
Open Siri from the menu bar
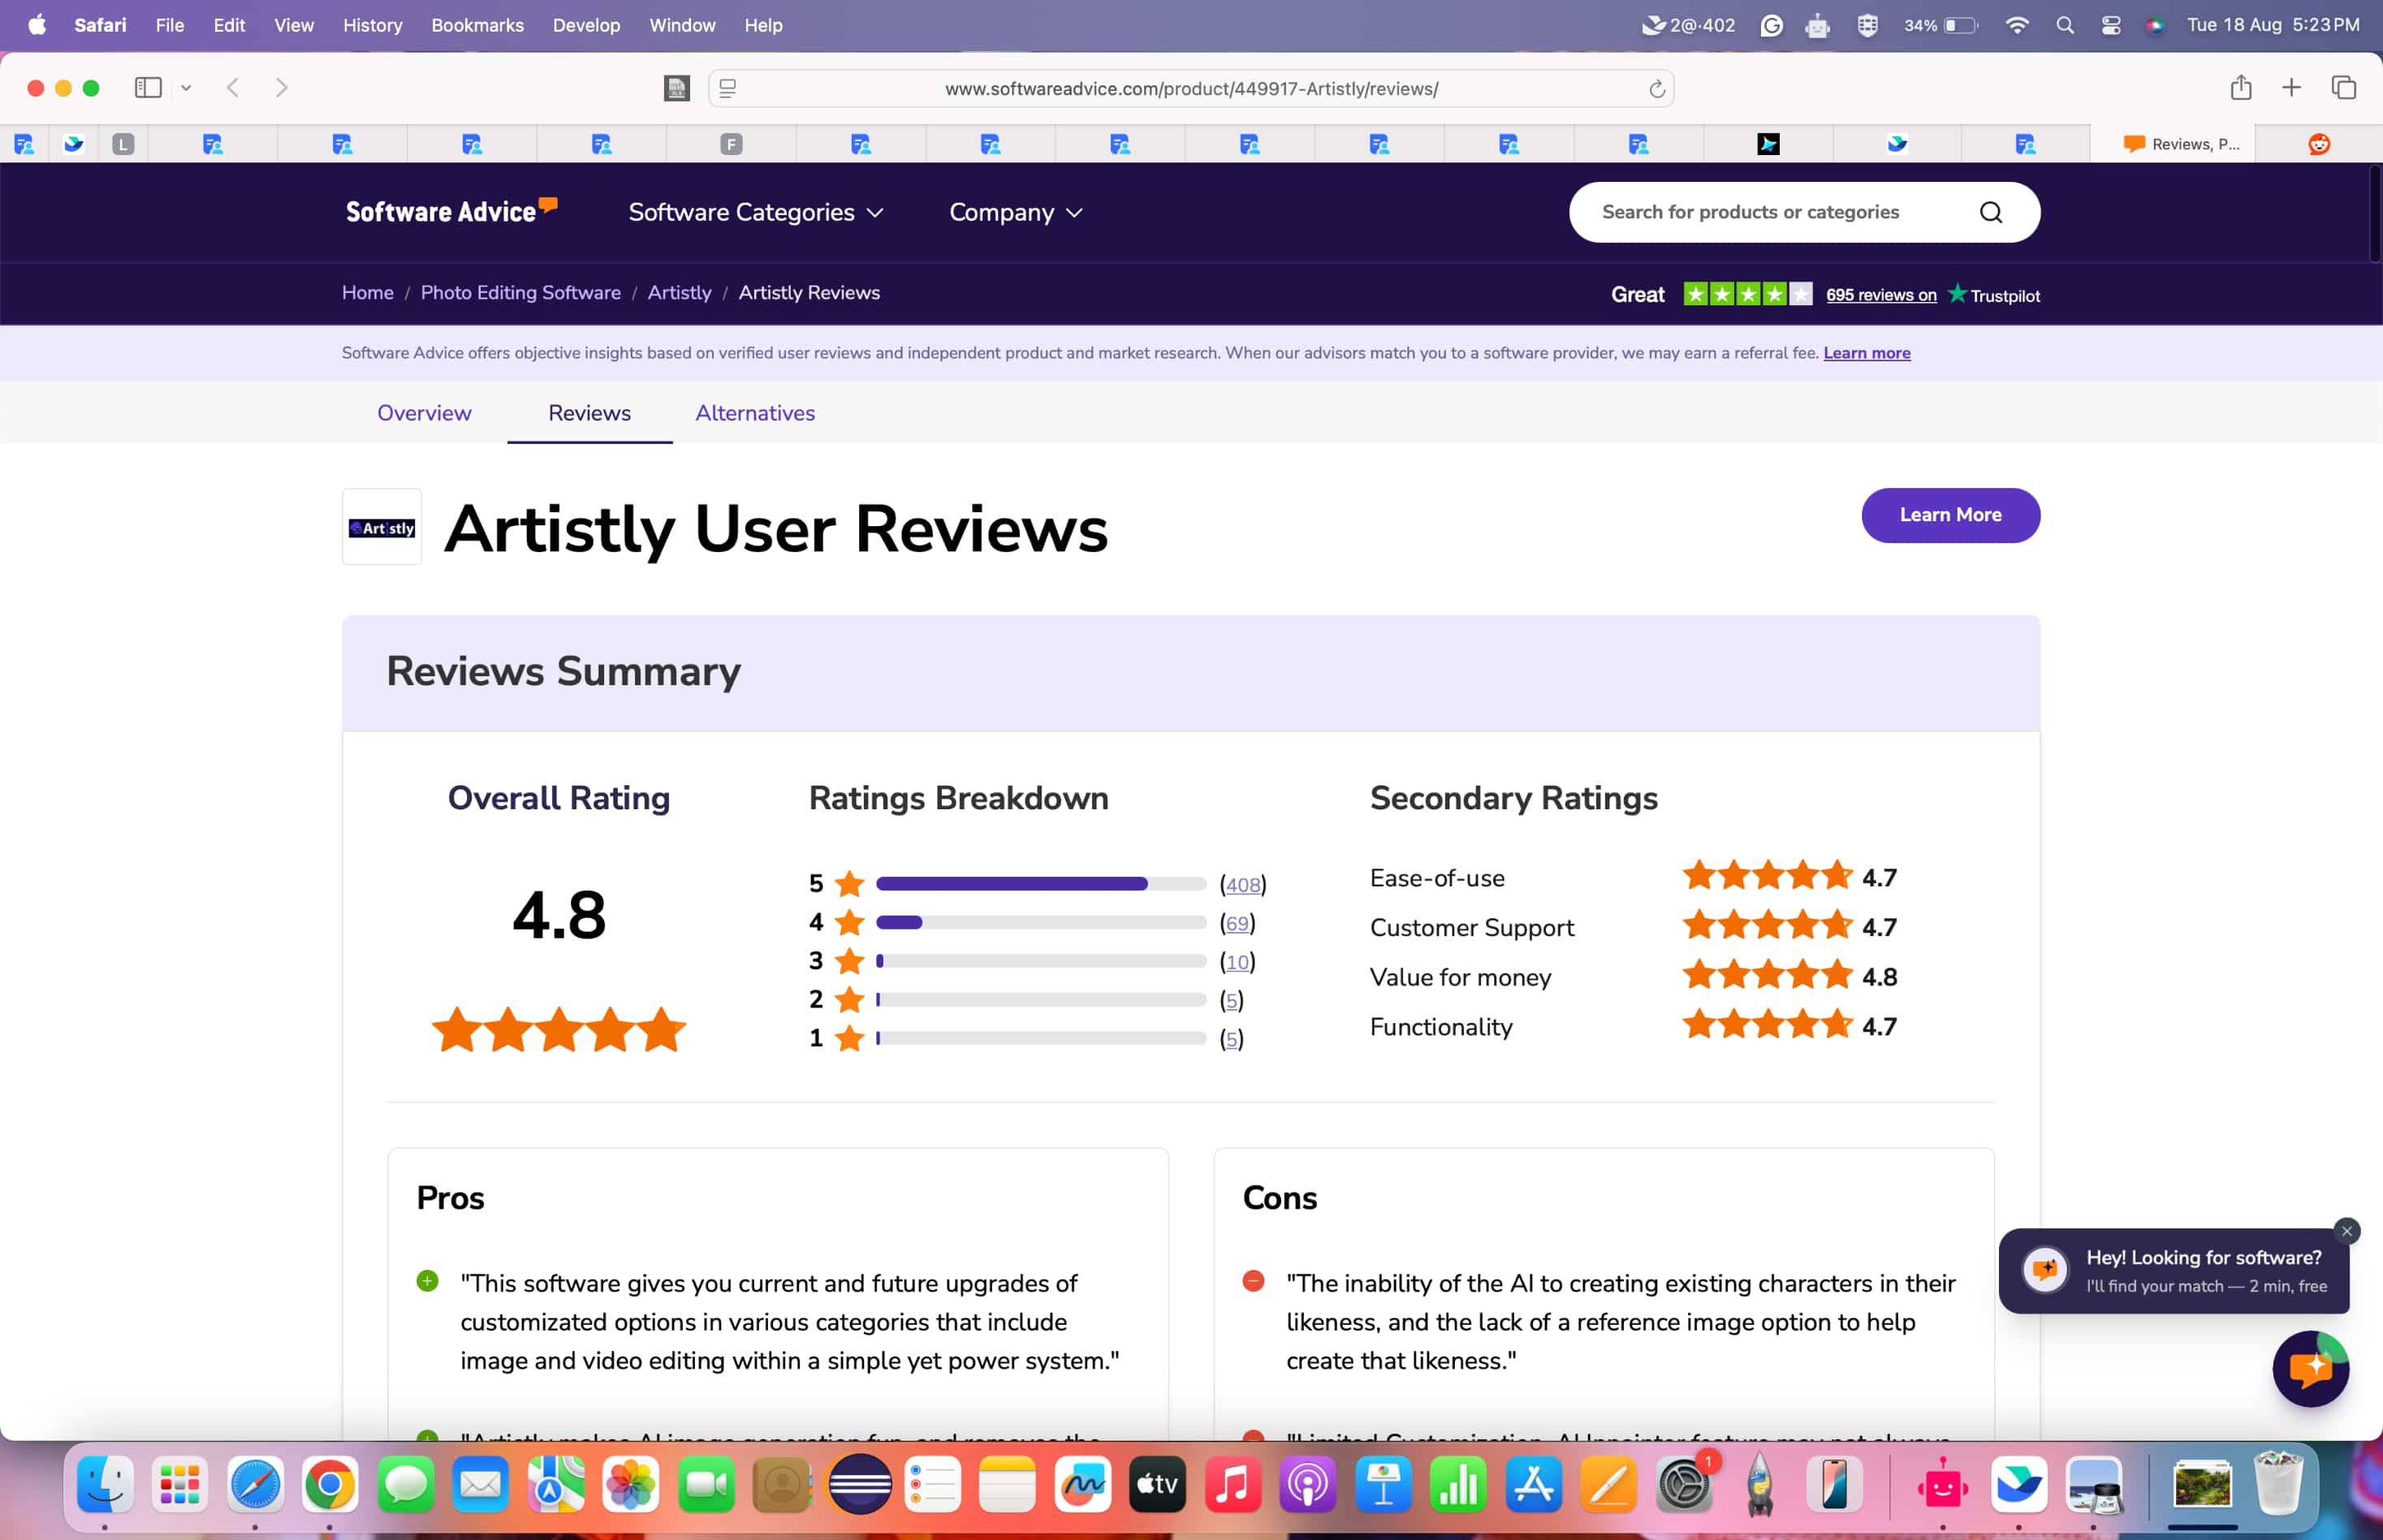click(2155, 25)
